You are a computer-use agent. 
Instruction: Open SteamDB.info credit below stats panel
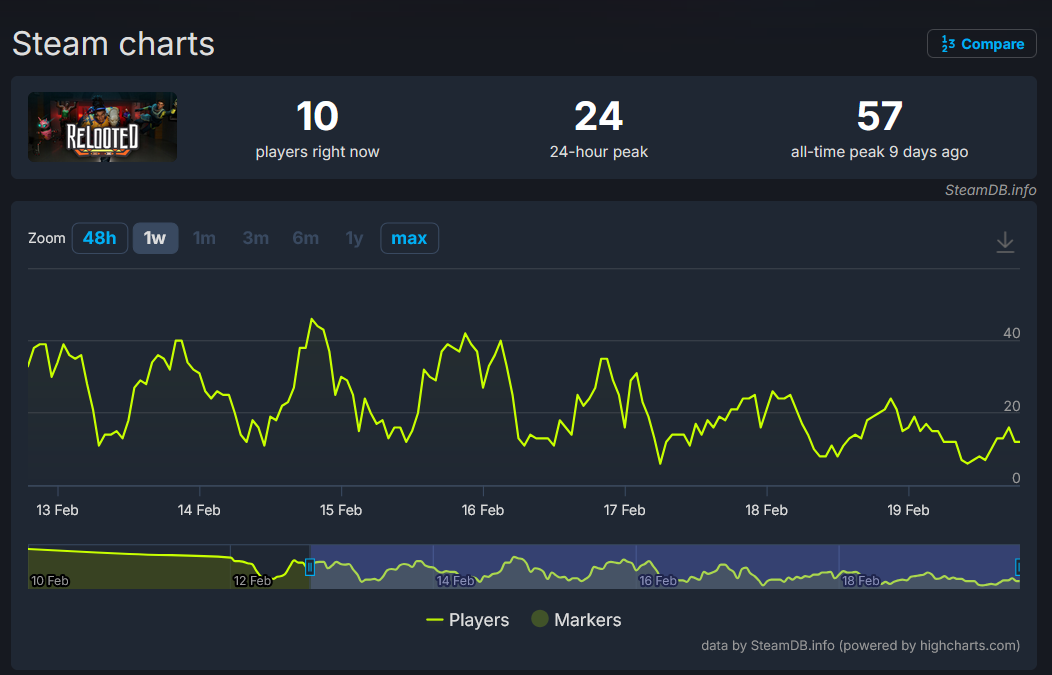click(x=990, y=190)
